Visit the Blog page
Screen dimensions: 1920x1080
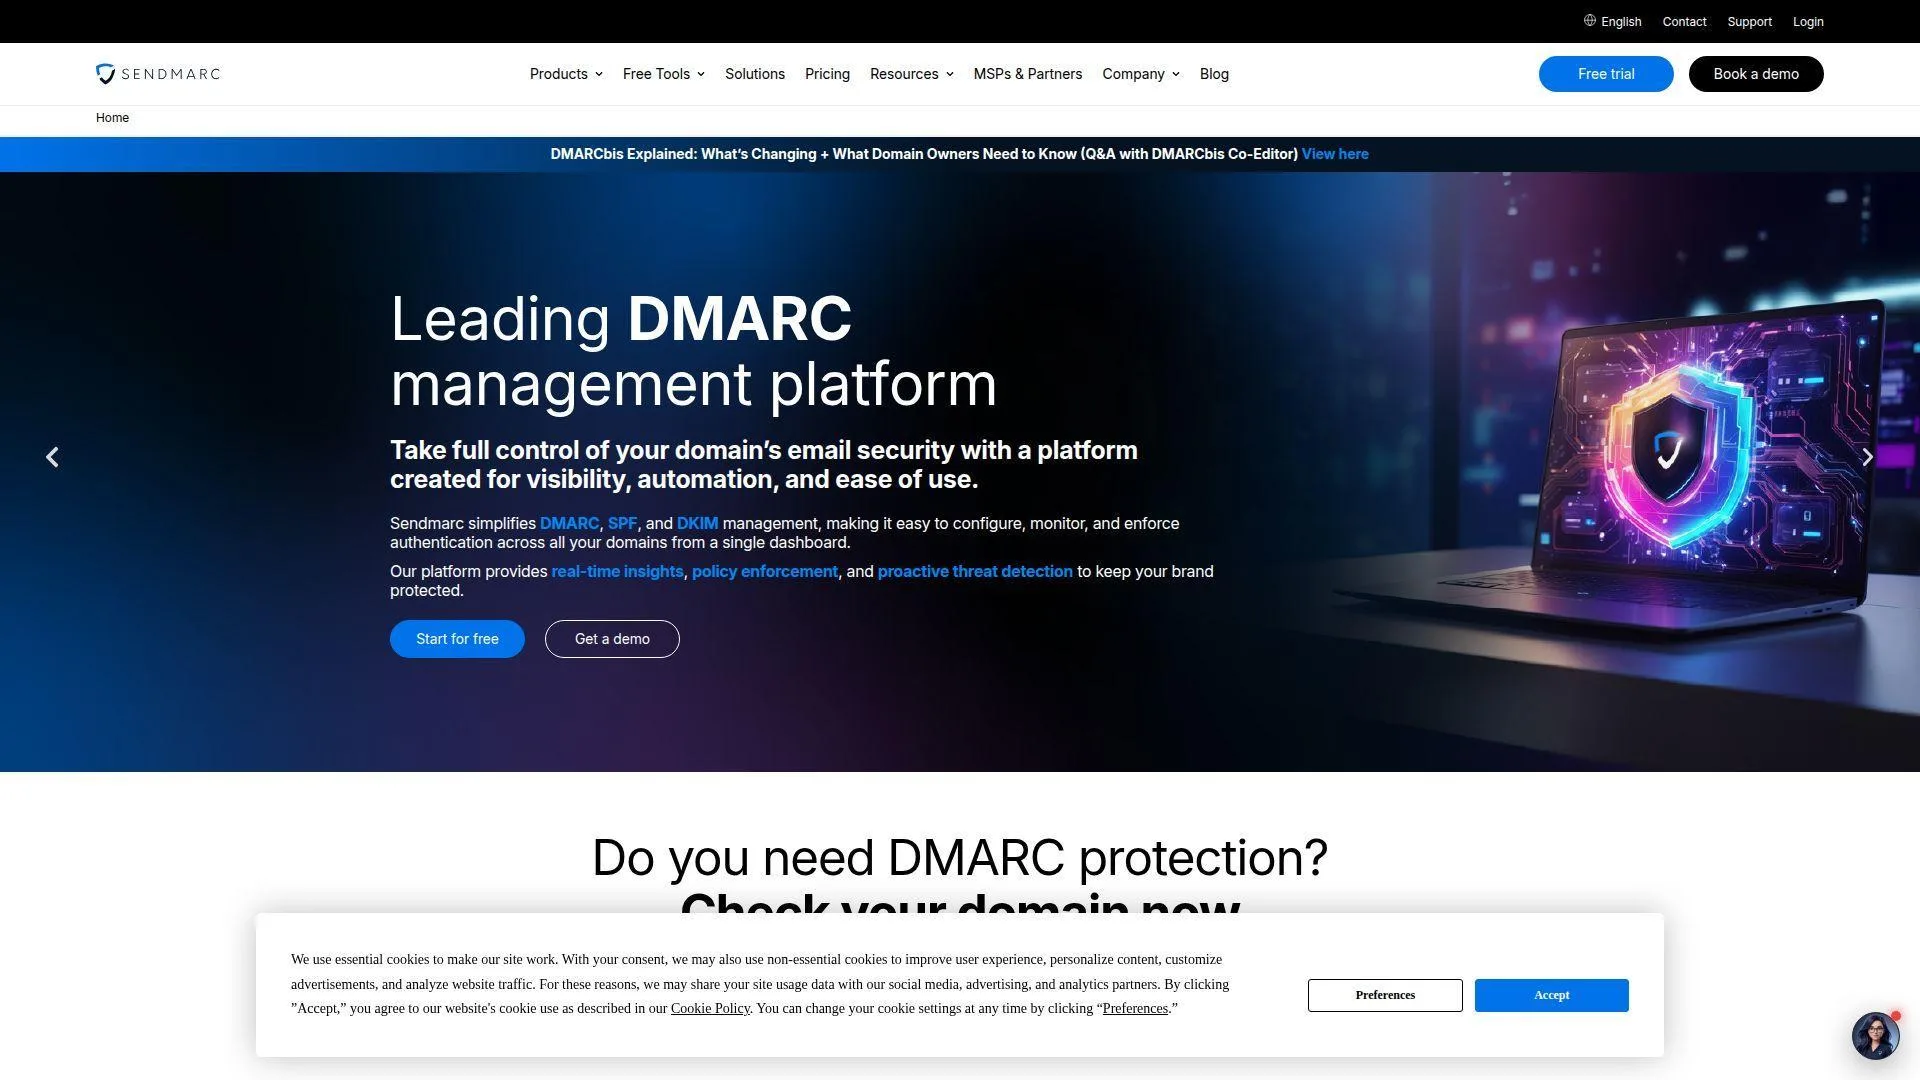(x=1214, y=74)
